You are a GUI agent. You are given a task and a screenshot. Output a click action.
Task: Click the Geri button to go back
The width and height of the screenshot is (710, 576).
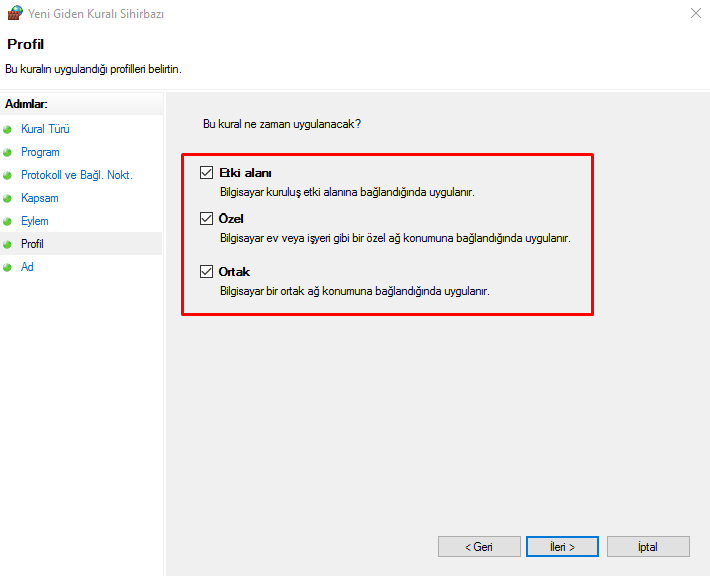[479, 547]
